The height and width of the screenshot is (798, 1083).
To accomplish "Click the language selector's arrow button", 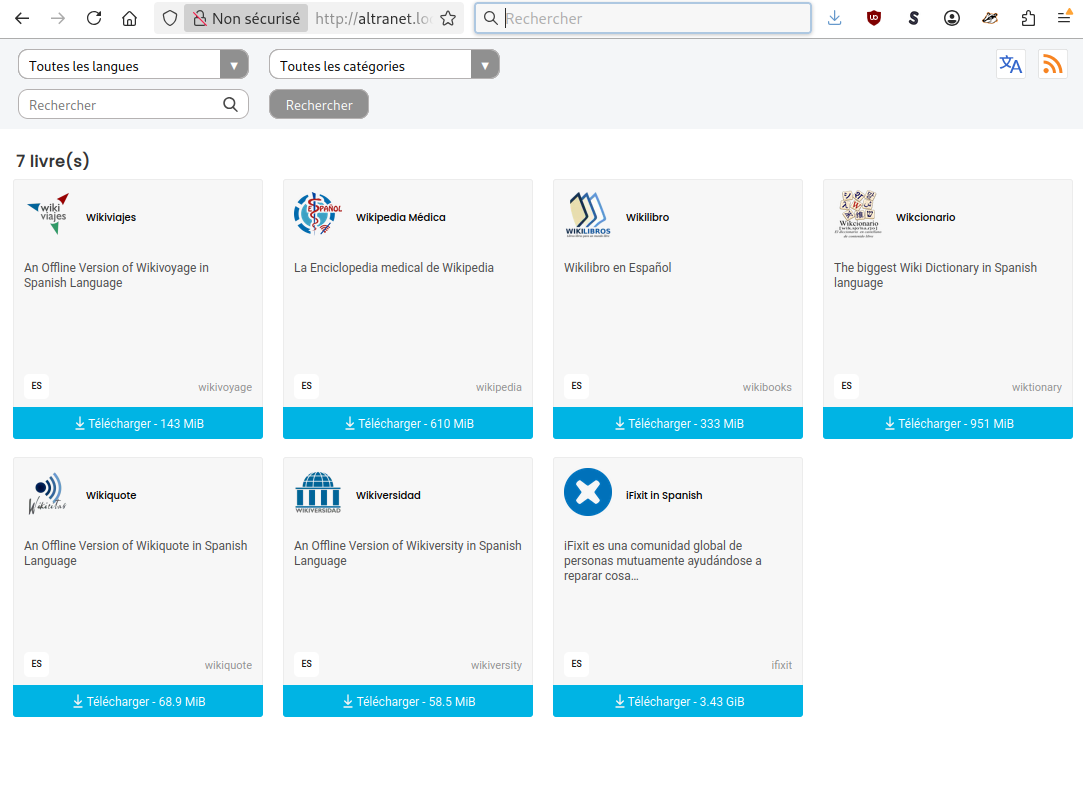I will pyautogui.click(x=234, y=63).
